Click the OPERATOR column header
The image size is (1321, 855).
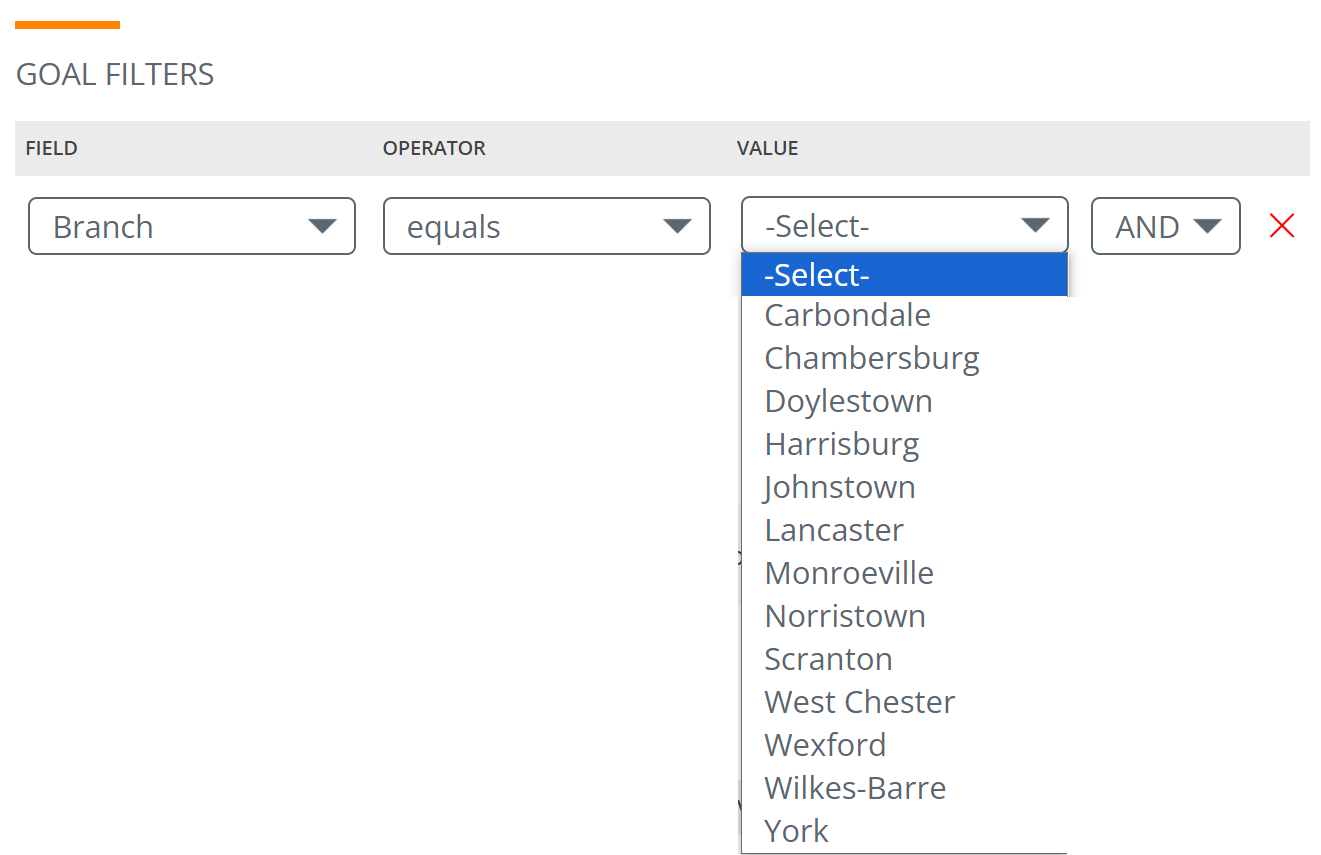pyautogui.click(x=434, y=148)
